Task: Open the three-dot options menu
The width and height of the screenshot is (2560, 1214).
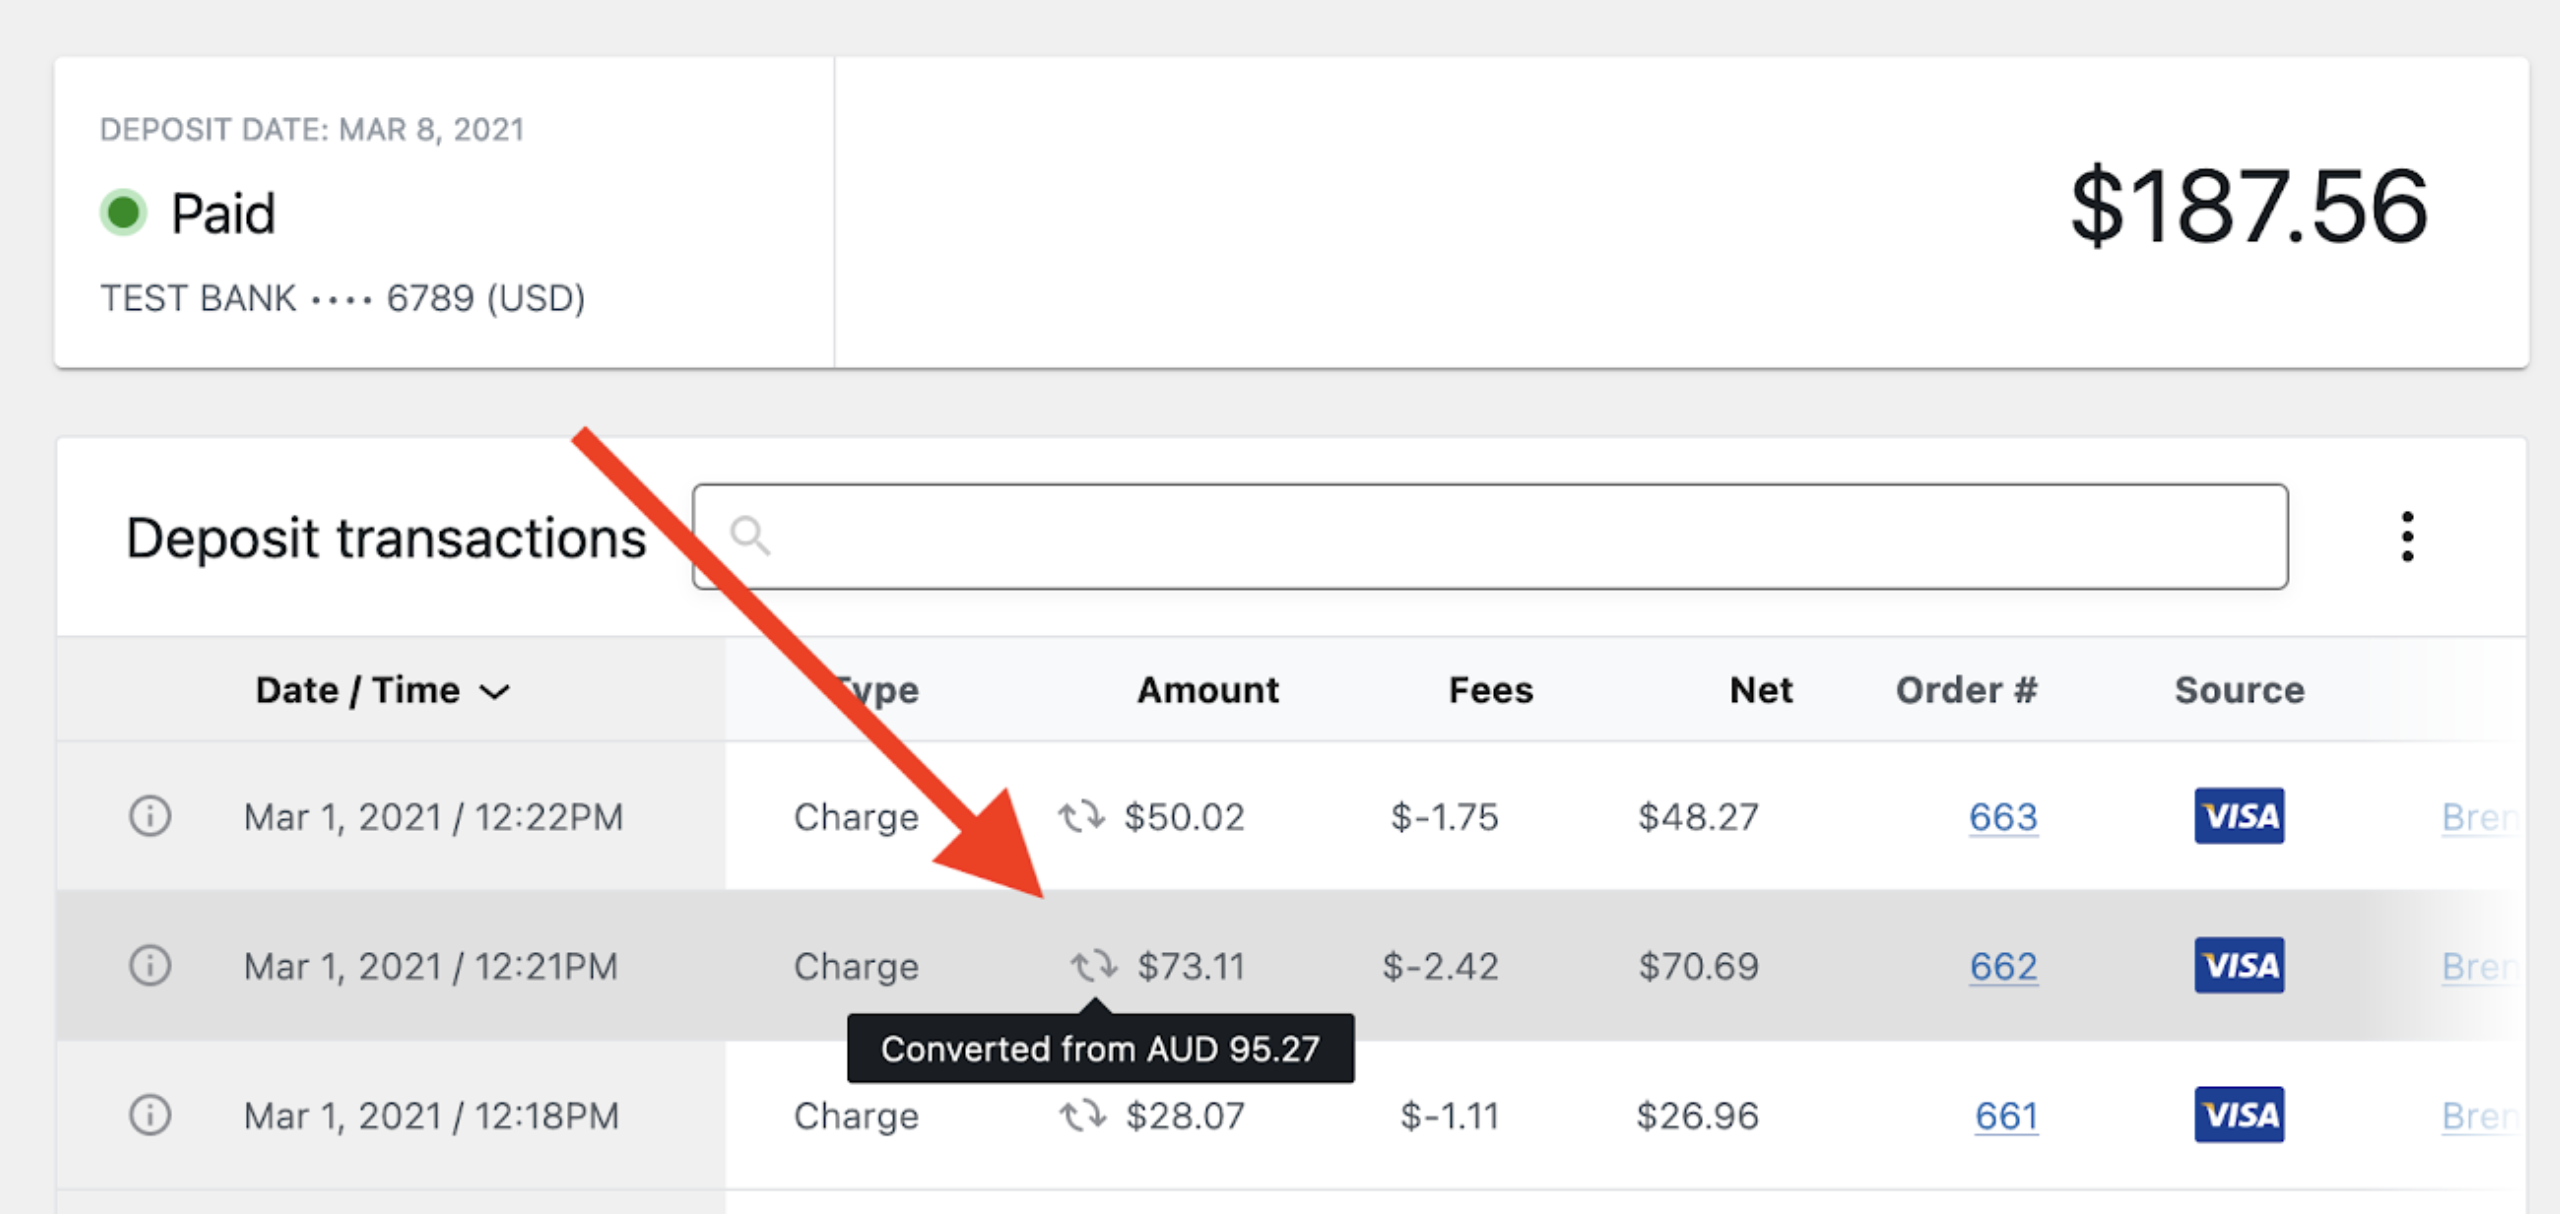Action: coord(2407,537)
